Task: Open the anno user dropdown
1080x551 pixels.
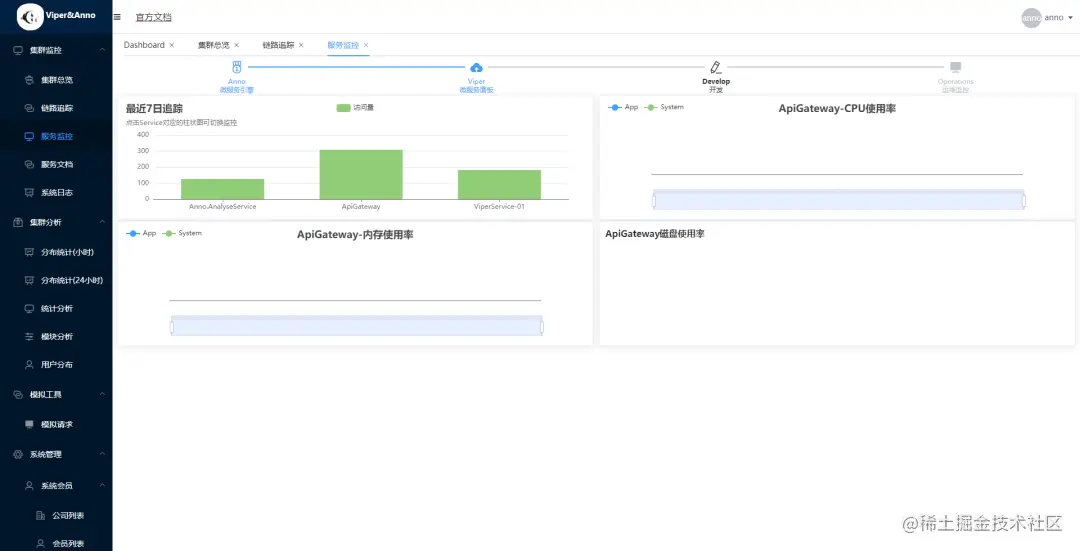Action: point(1058,18)
